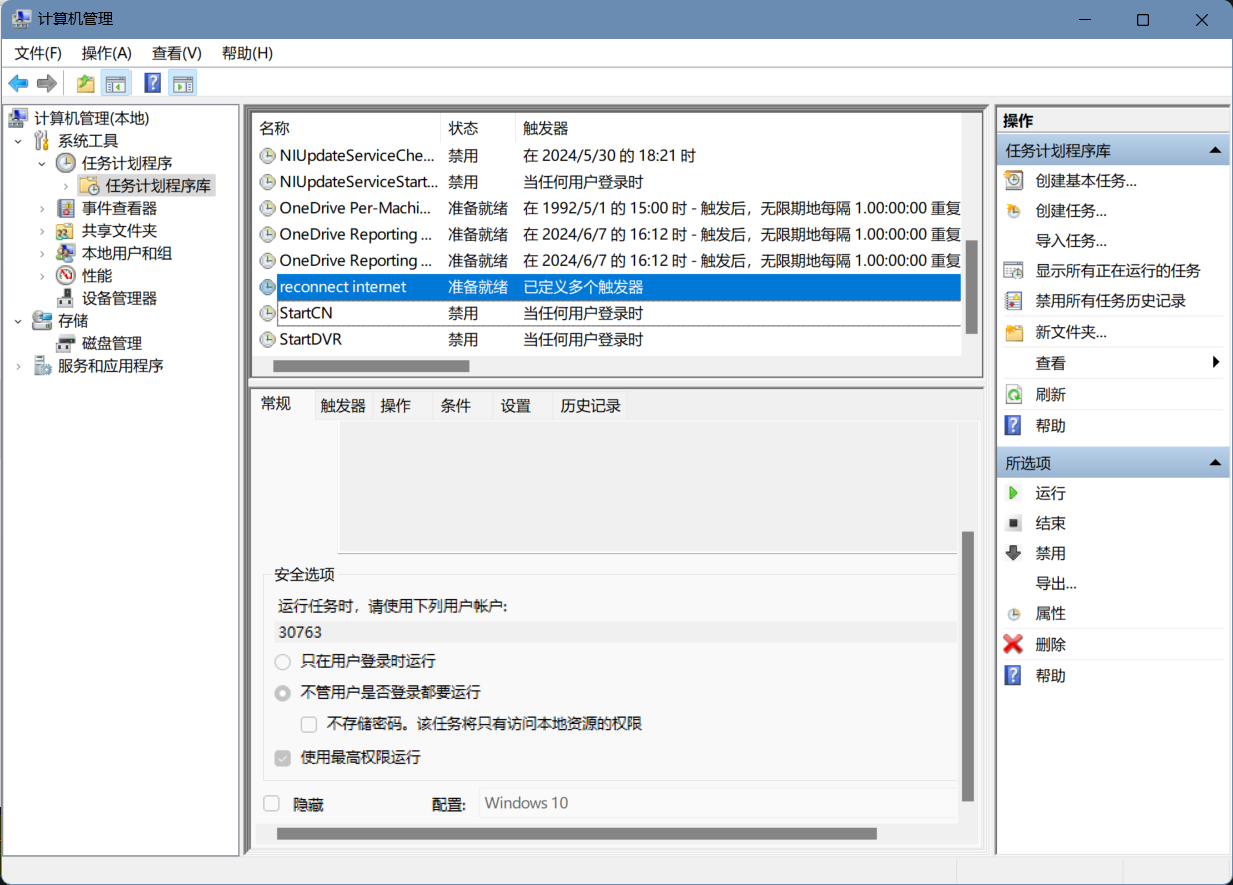Check the 隐藏 checkbox
Viewport: 1233px width, 885px height.
coord(271,804)
